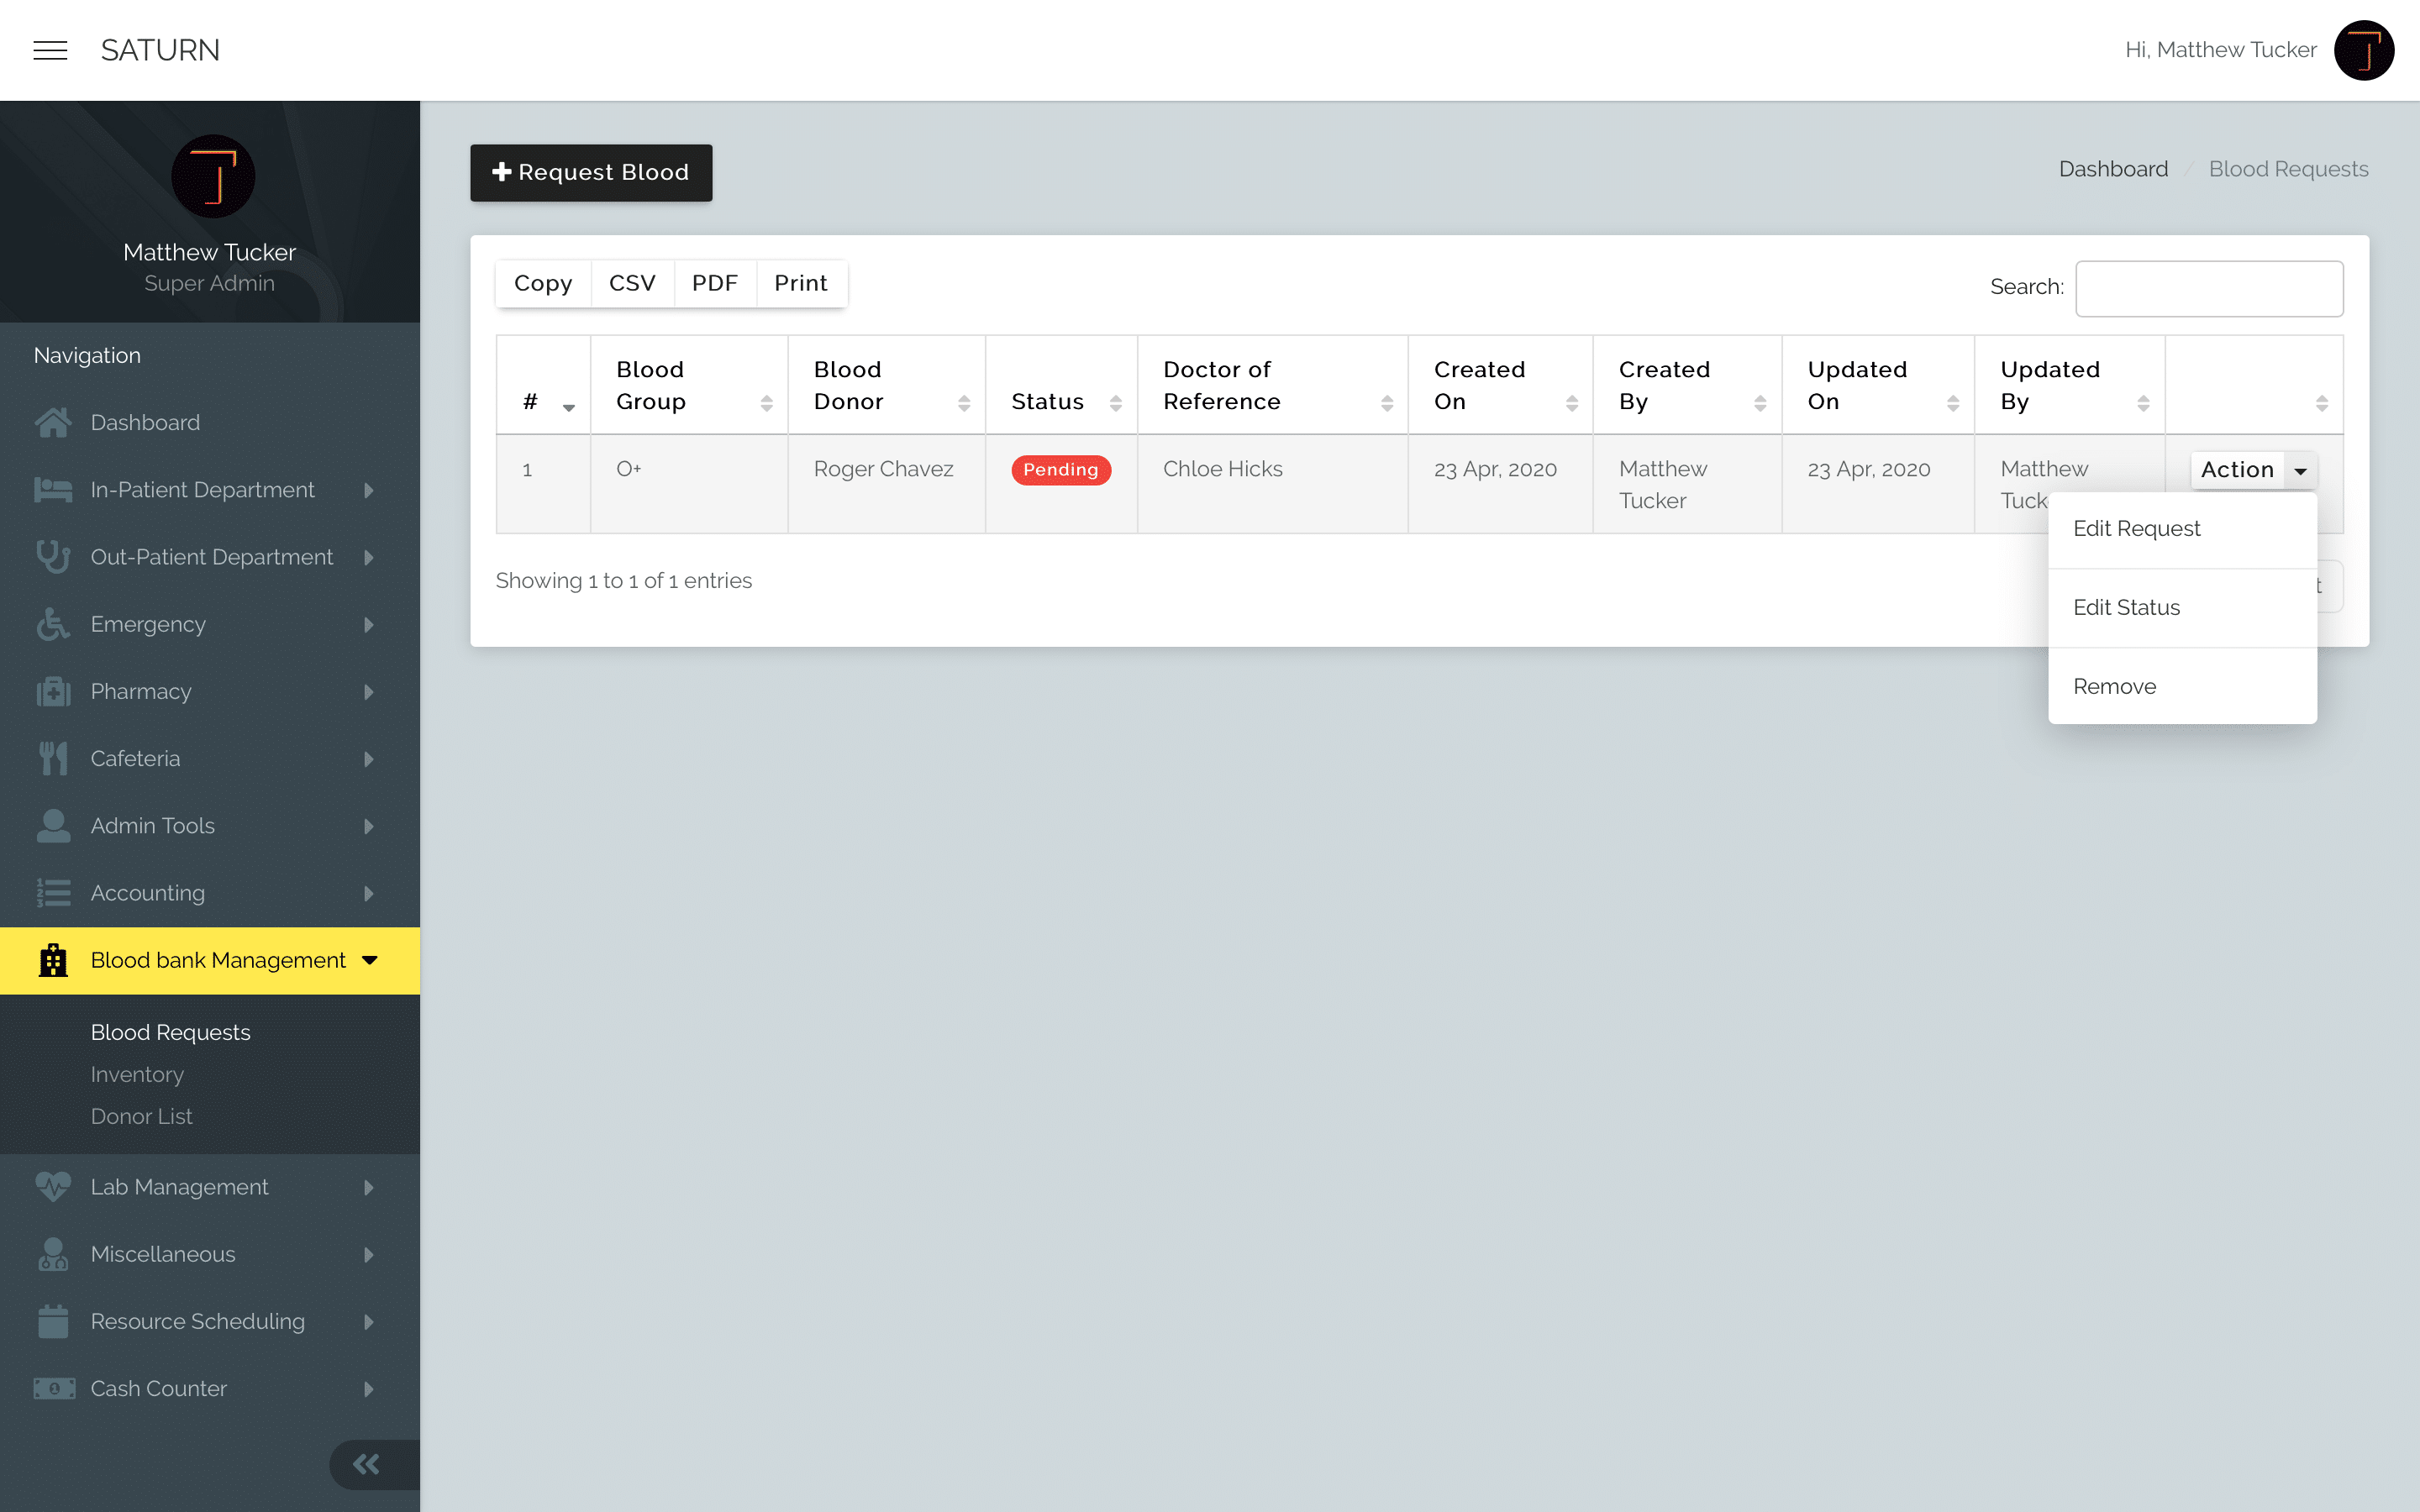This screenshot has width=2420, height=1512.
Task: Collapse the Blood bank Management section
Action: click(x=210, y=960)
